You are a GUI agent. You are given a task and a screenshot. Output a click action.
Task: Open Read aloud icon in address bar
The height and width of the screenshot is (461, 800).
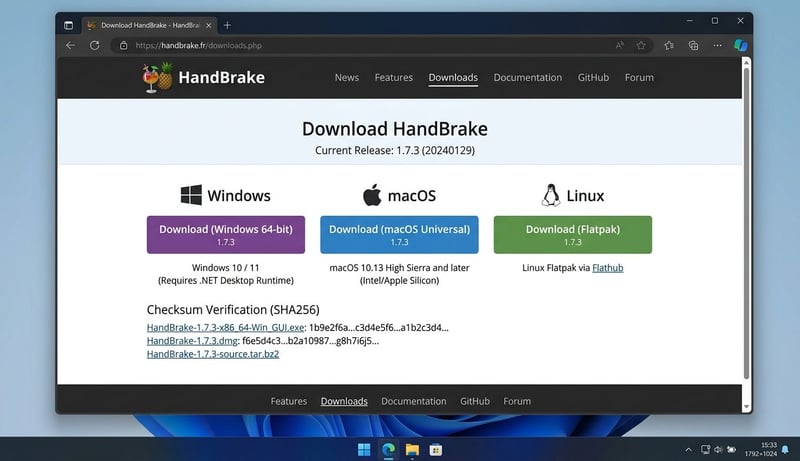[619, 45]
